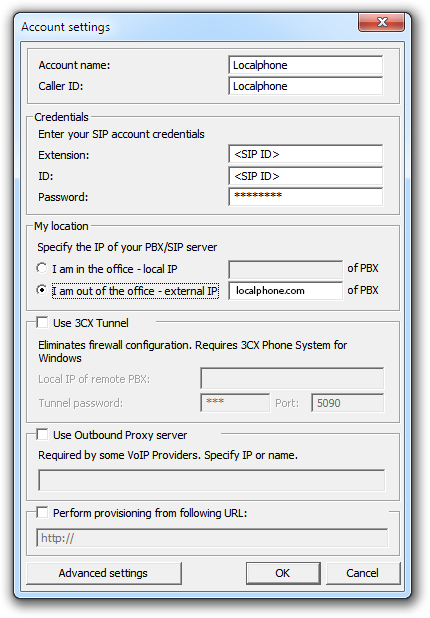
Task: Select 'I am in the office' radio button
Action: coord(42,268)
